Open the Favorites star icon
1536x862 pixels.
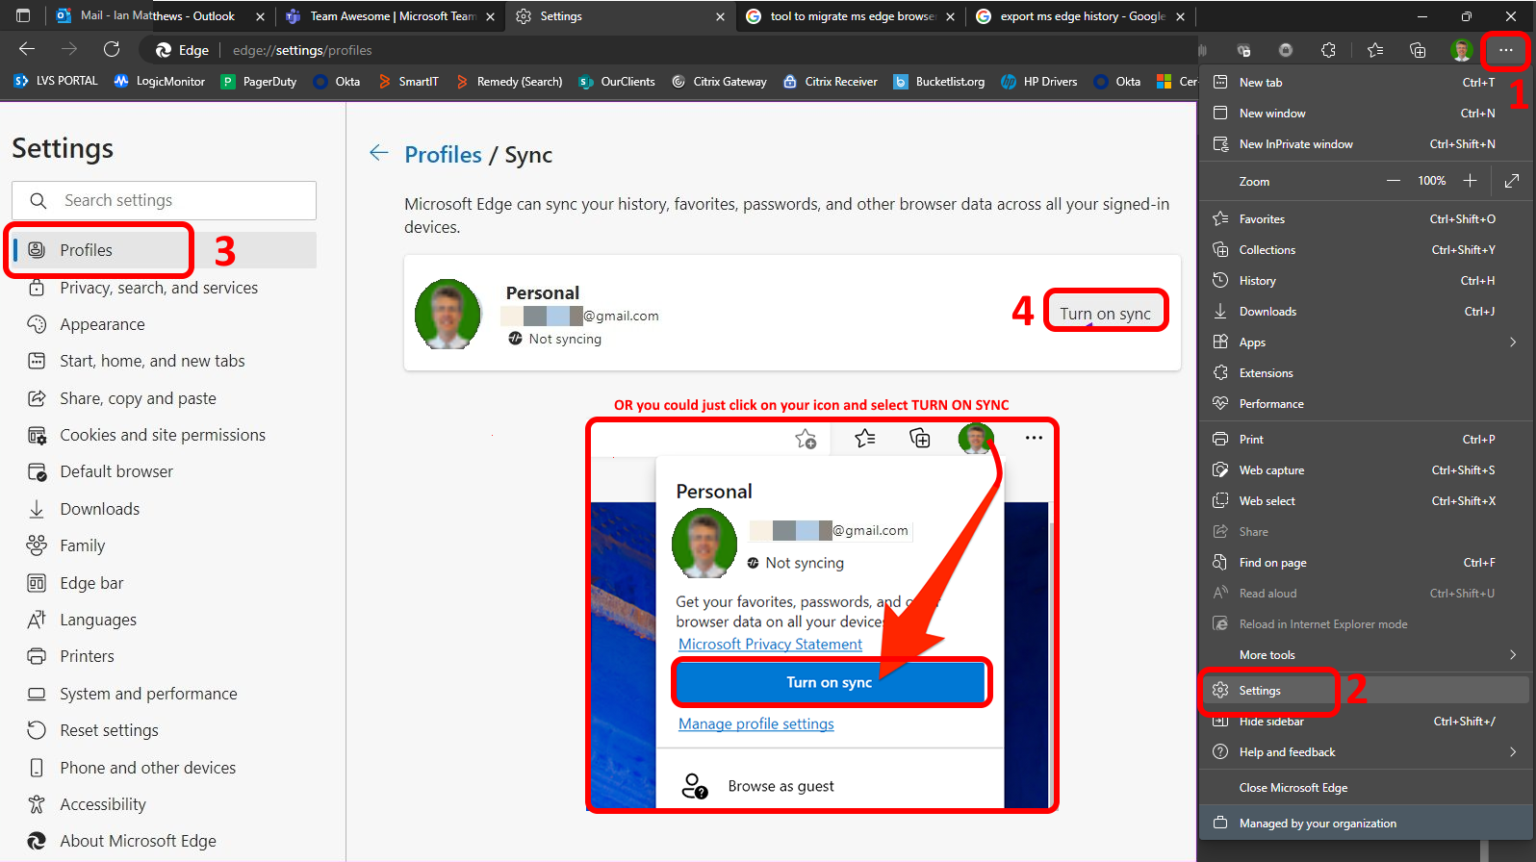(1375, 49)
